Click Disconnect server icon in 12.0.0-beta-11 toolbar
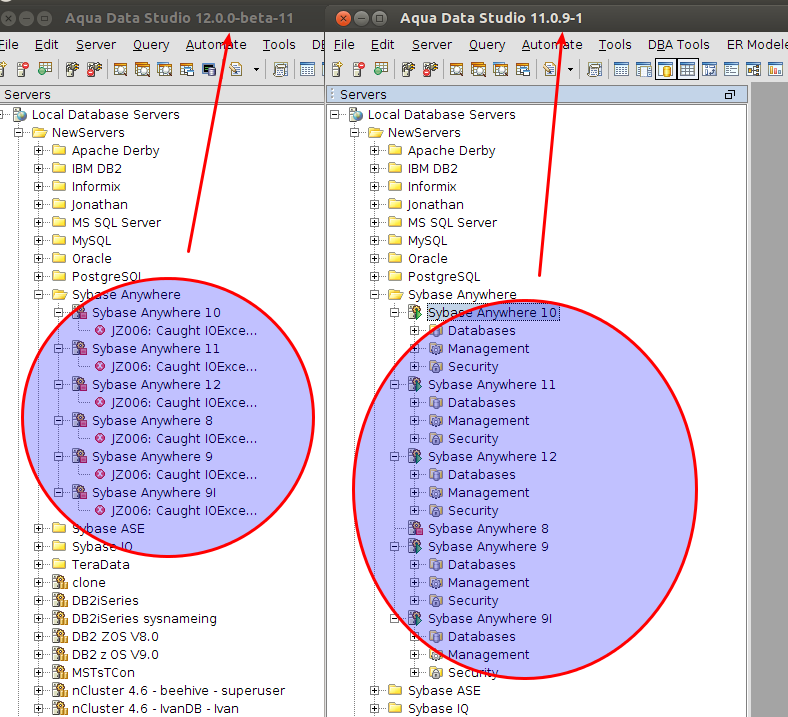Viewport: 788px width, 717px height. click(x=94, y=69)
